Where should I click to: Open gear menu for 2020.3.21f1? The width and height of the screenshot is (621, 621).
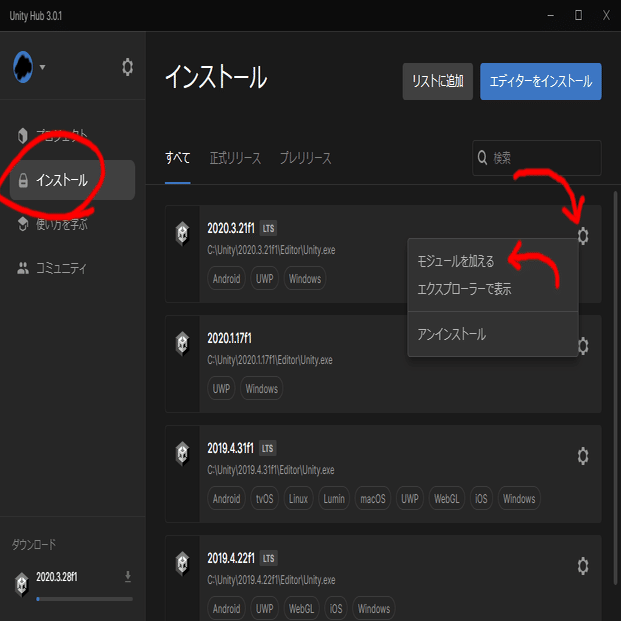coord(583,236)
